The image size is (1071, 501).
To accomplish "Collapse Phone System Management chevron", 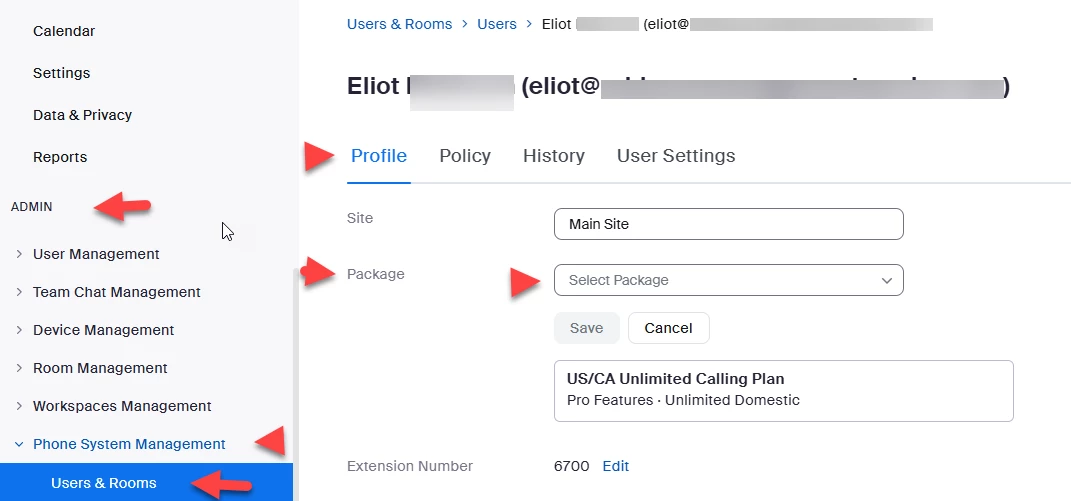I will click(x=19, y=444).
